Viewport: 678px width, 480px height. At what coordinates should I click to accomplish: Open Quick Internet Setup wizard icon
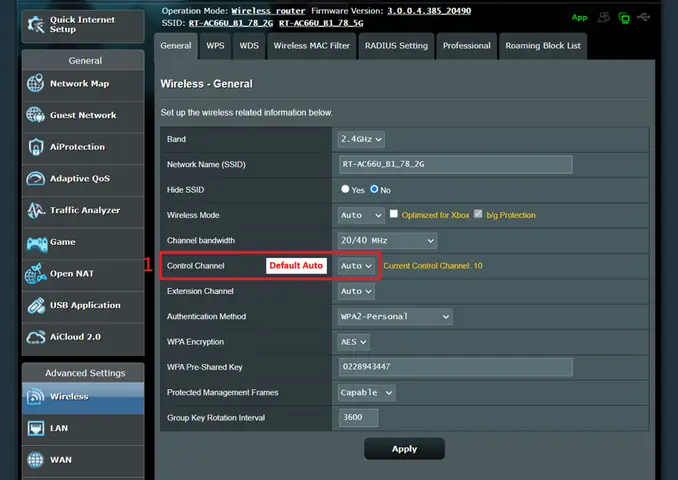35,25
